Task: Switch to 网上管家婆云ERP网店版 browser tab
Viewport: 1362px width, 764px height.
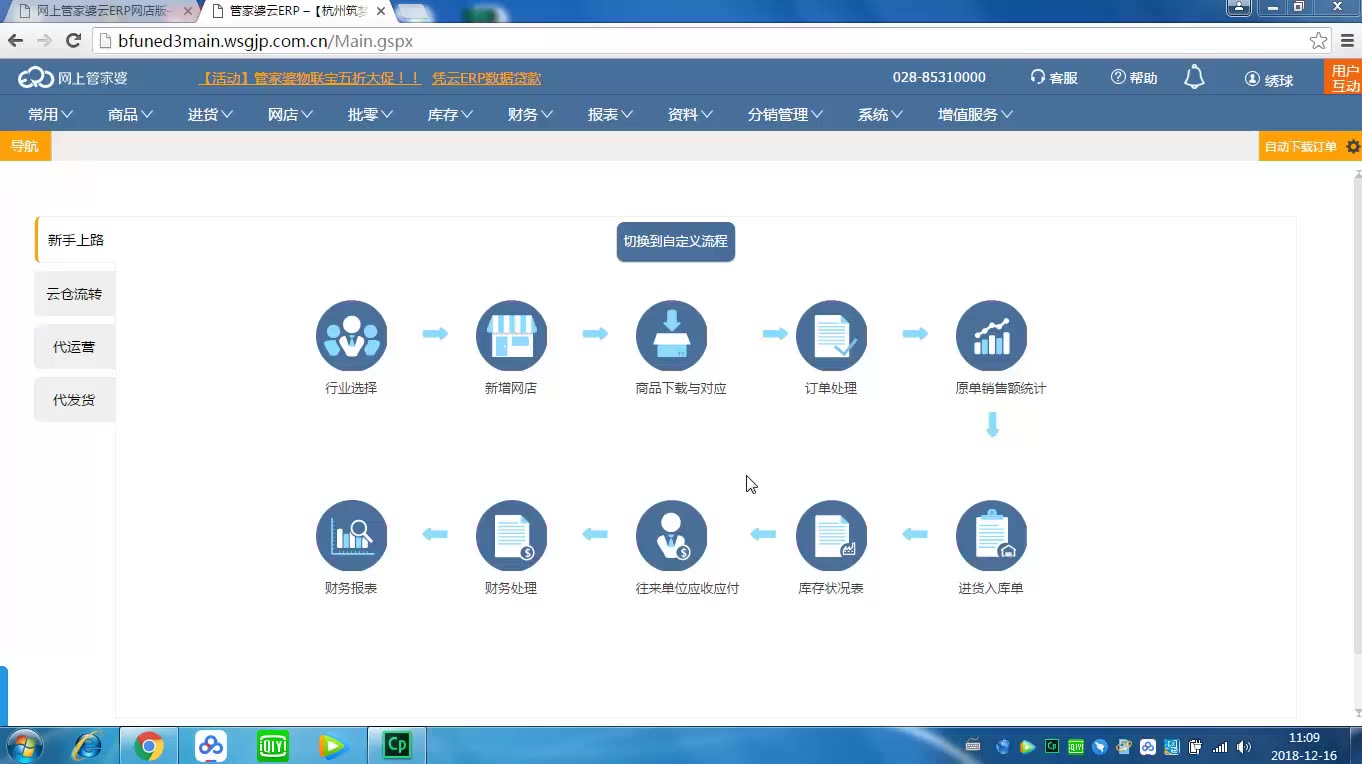Action: (102, 11)
